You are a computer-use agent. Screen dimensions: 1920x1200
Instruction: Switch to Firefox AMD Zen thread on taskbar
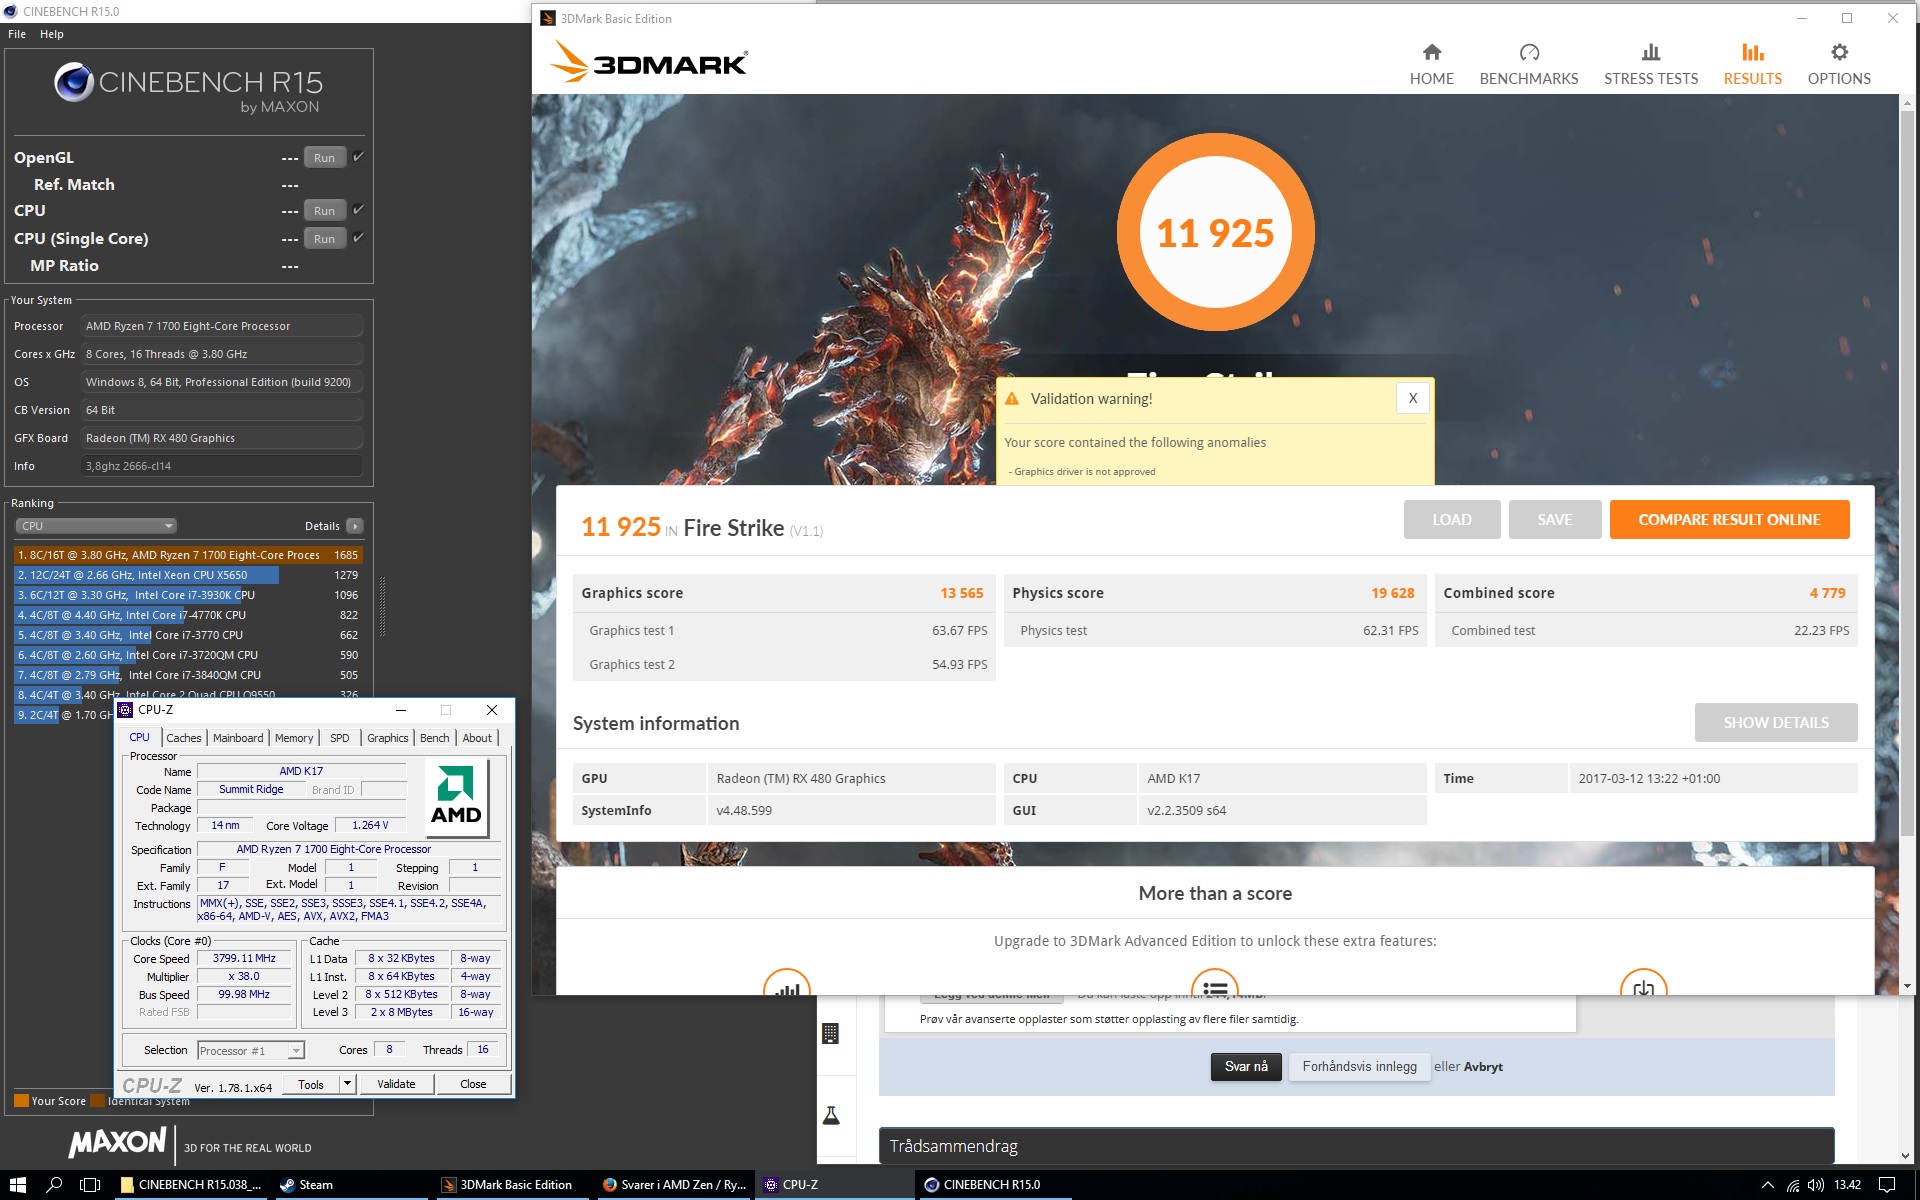pyautogui.click(x=675, y=1185)
